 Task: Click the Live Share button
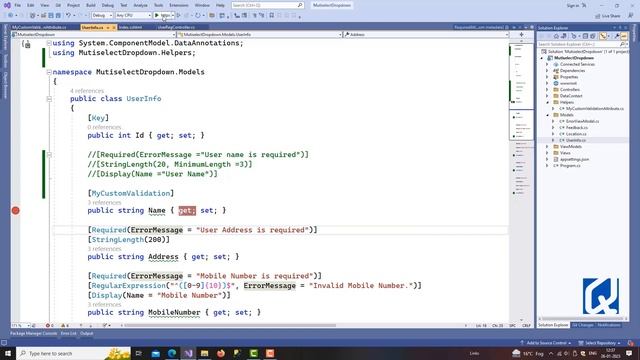pos(608,16)
